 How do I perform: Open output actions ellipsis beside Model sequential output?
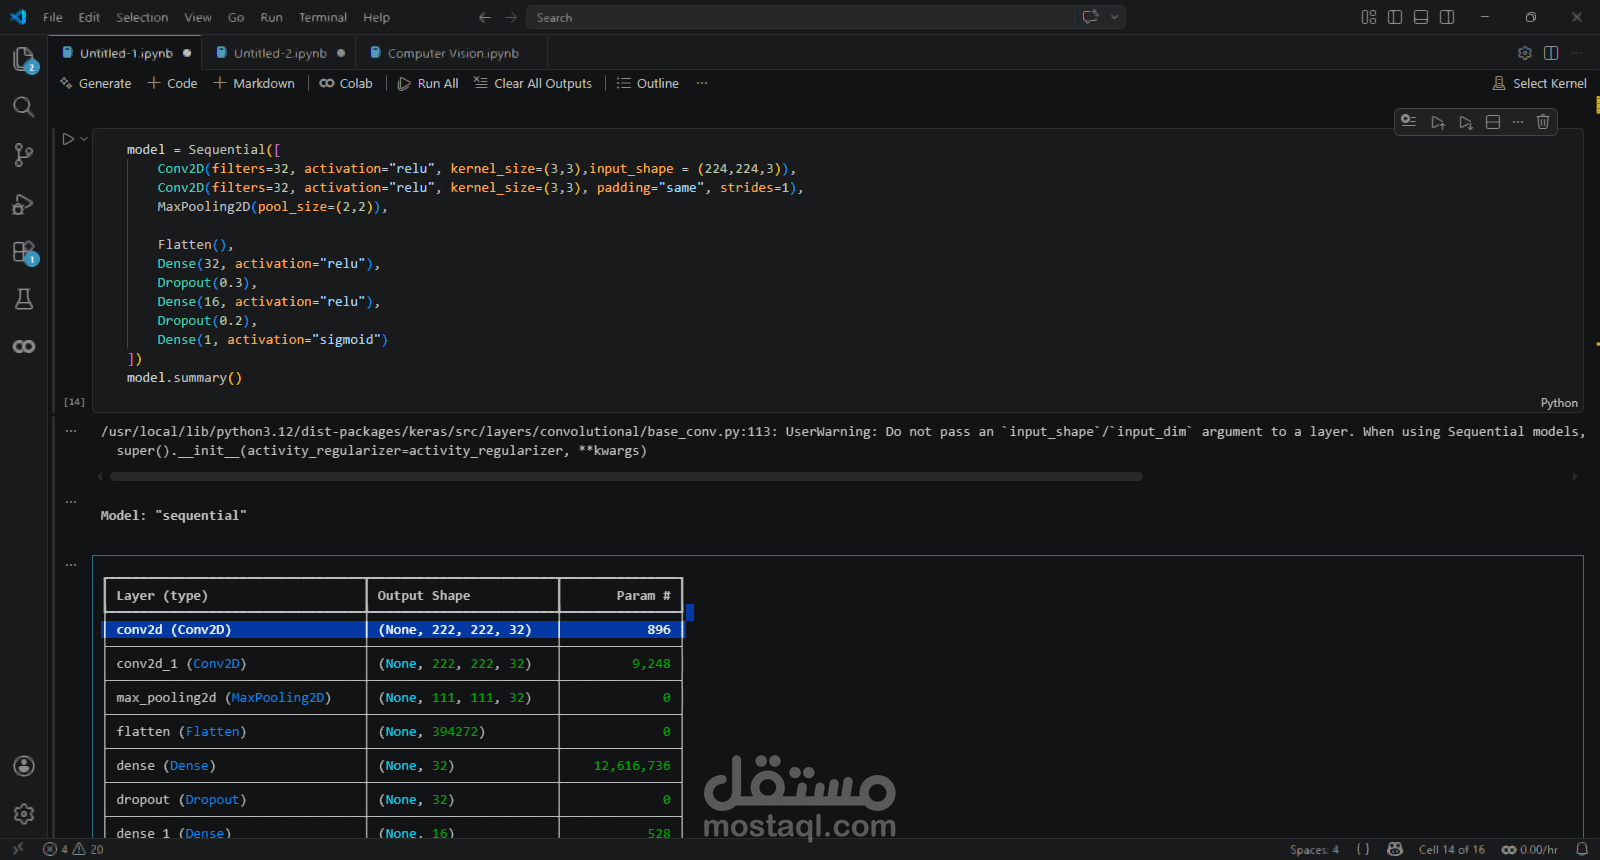[71, 501]
